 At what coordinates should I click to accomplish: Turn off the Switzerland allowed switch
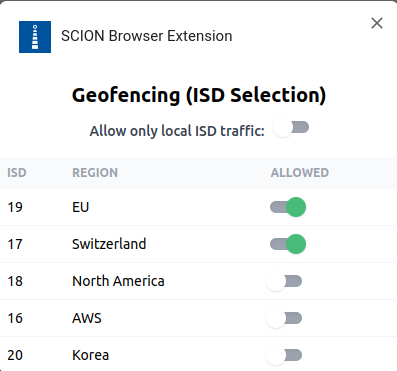click(x=288, y=244)
